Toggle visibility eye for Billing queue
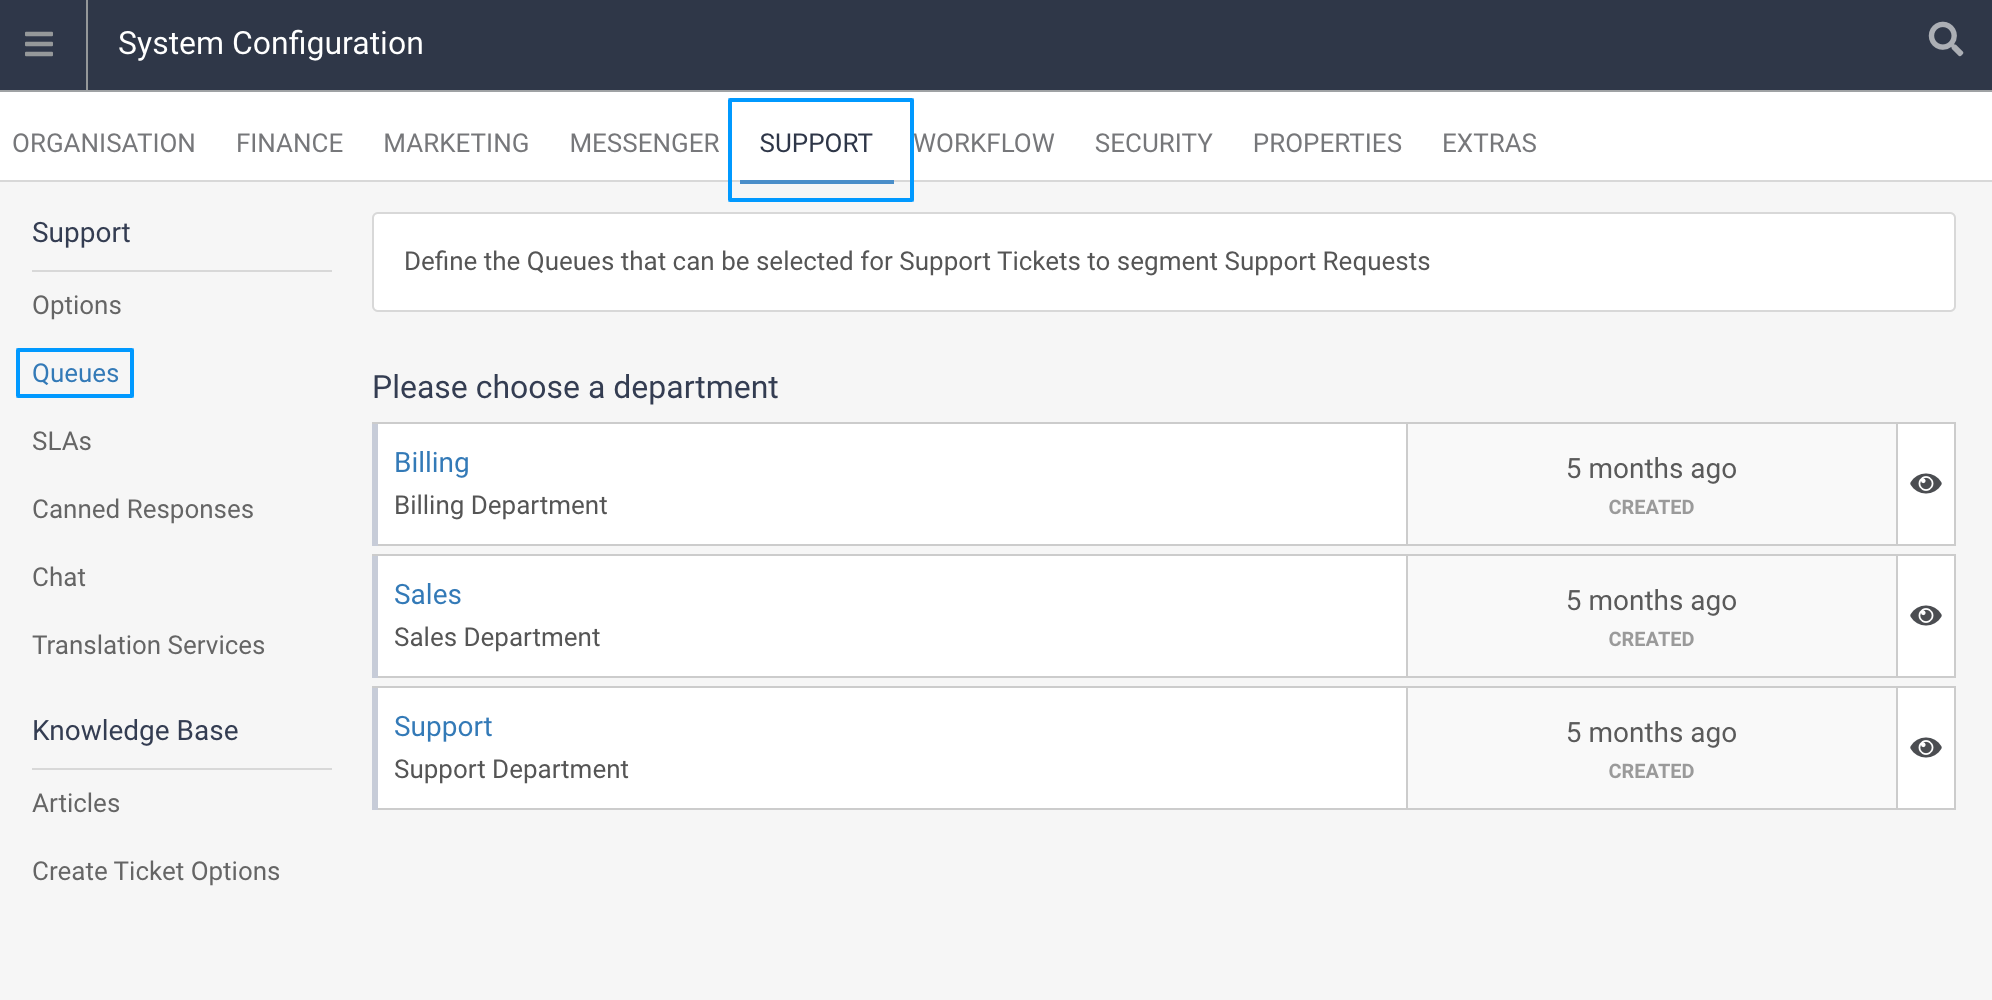The height and width of the screenshot is (1000, 1992). point(1925,484)
